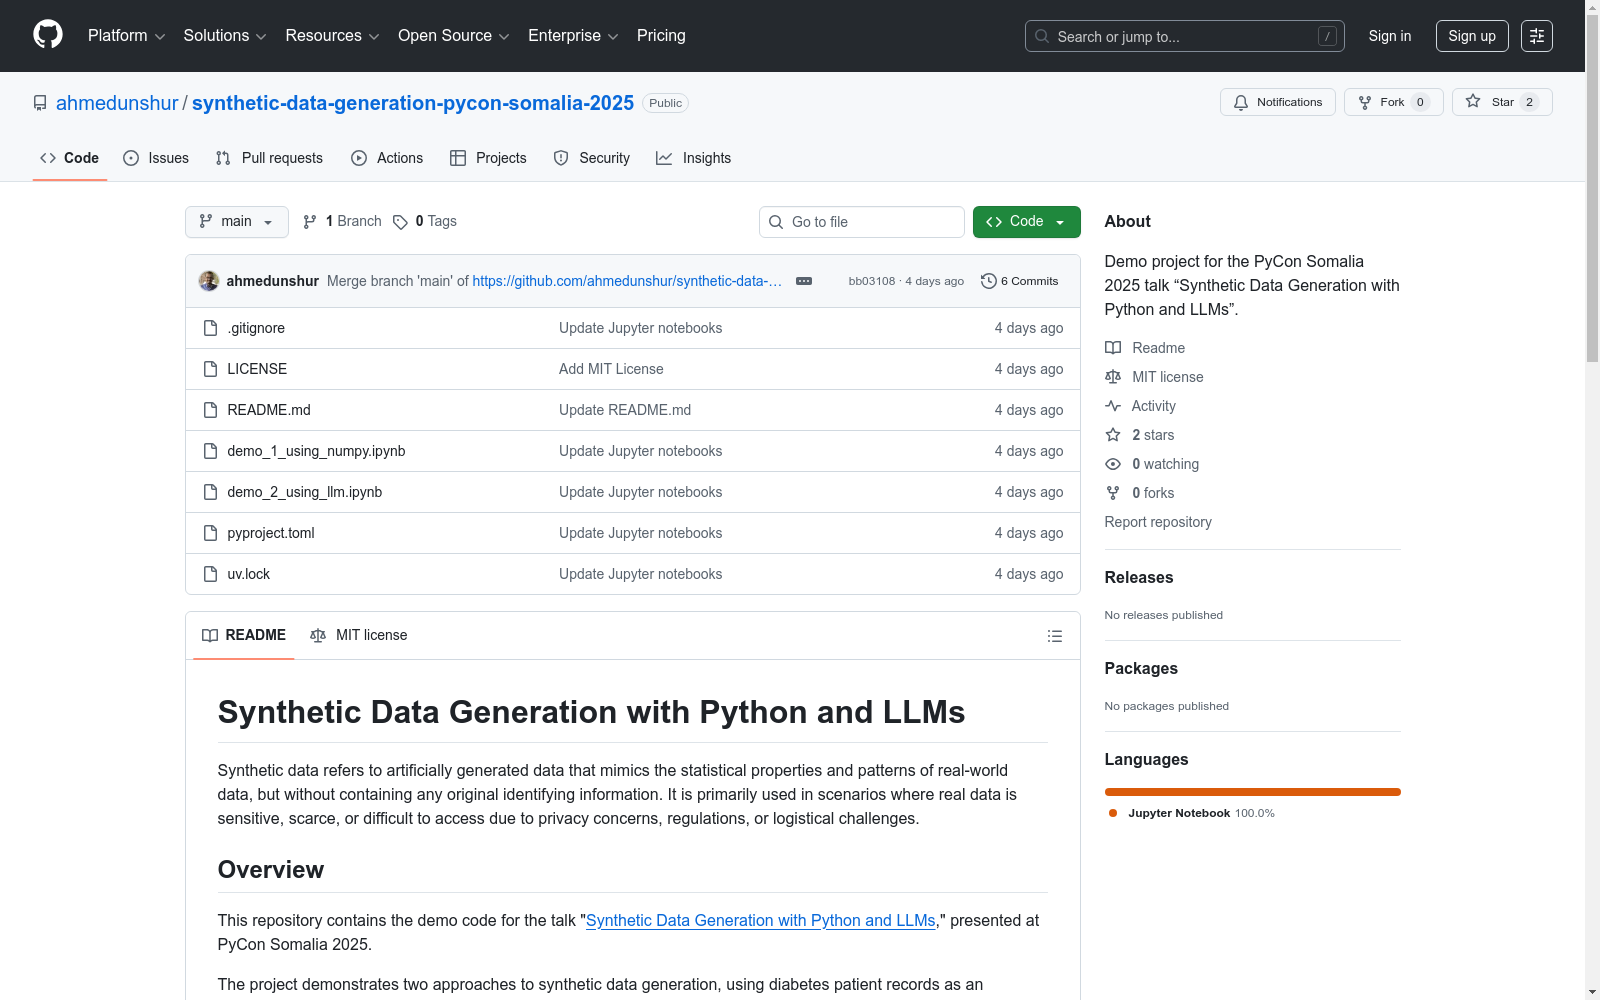Click the Jupyter Notebook orange language dot
Viewport: 1600px width, 1000px height.
[1113, 813]
